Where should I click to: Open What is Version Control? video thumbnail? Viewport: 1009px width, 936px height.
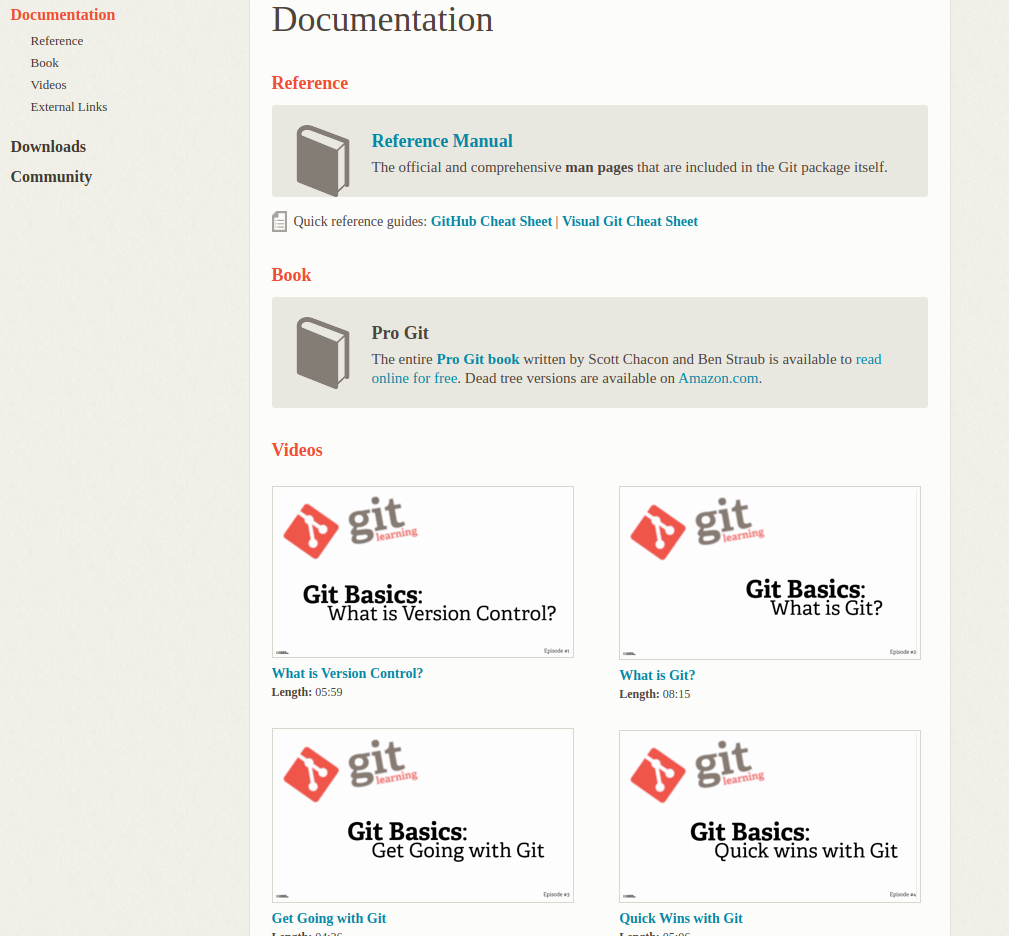423,572
